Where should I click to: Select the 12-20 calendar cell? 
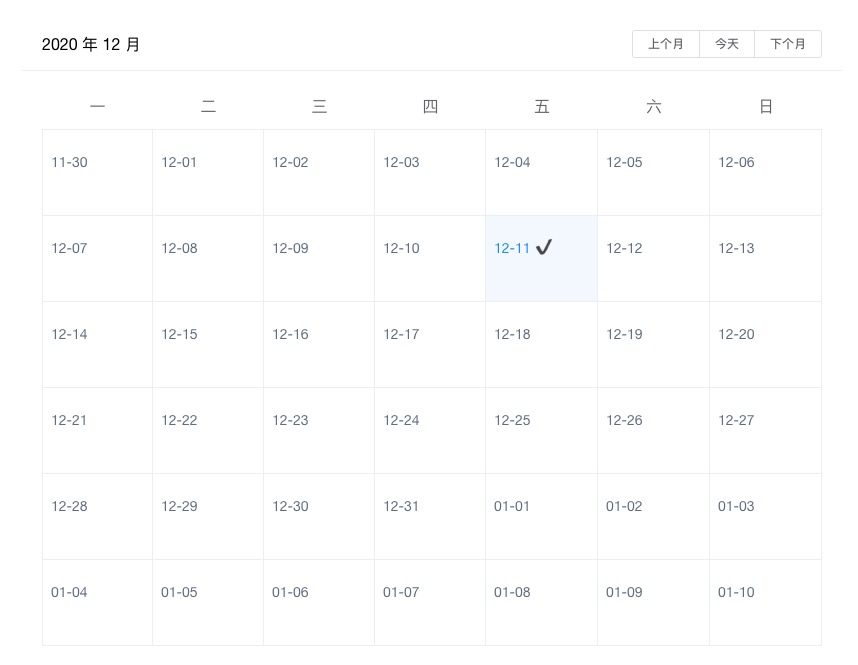[x=766, y=344]
